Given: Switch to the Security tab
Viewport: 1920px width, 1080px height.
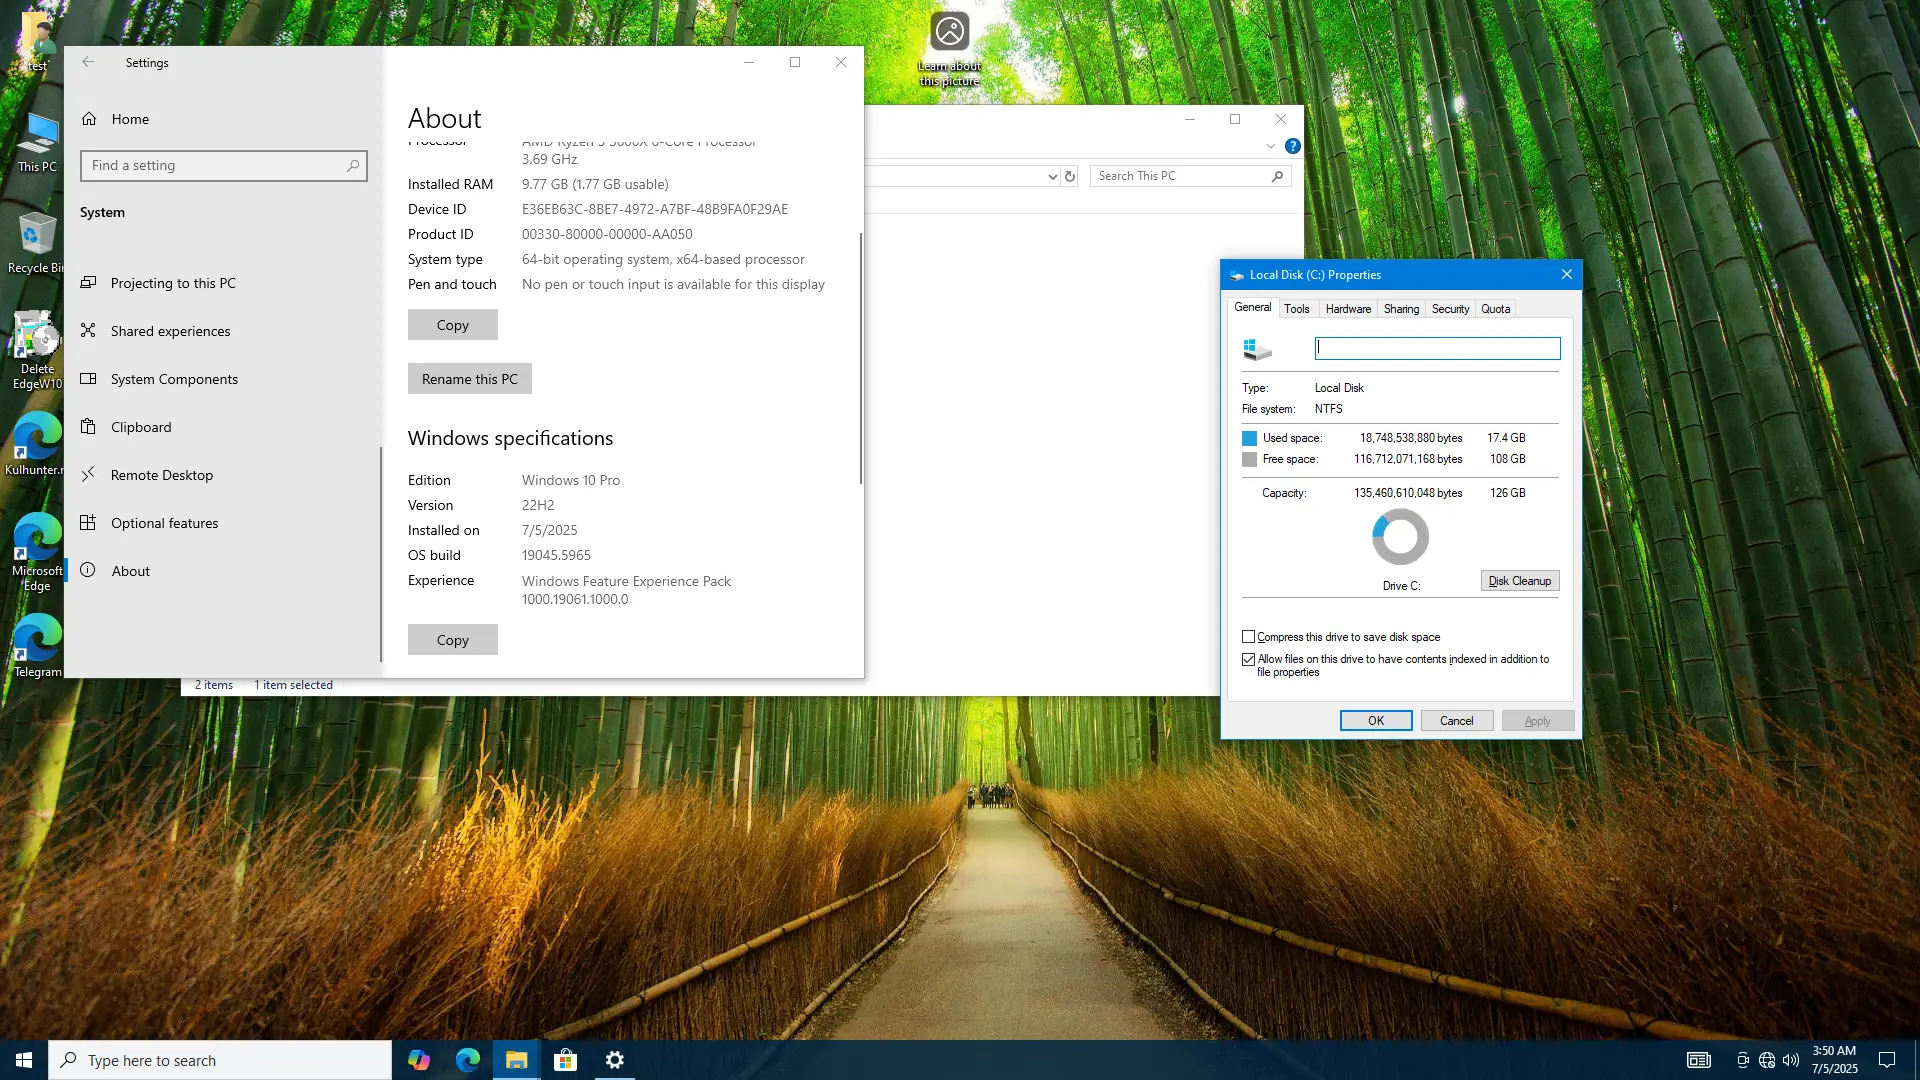Looking at the screenshot, I should pyautogui.click(x=1449, y=309).
